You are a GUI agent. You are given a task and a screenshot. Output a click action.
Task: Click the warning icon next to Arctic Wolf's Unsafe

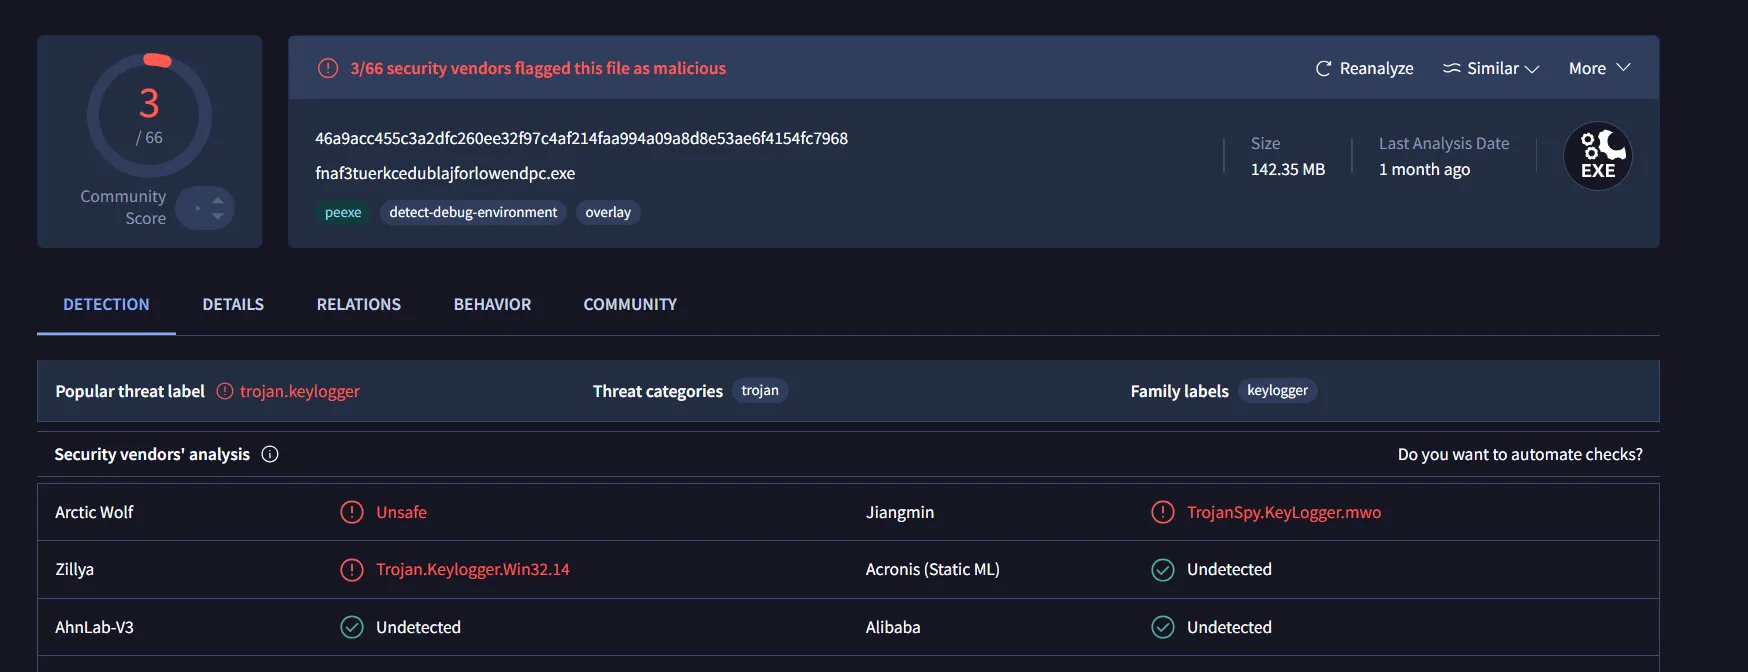click(351, 512)
